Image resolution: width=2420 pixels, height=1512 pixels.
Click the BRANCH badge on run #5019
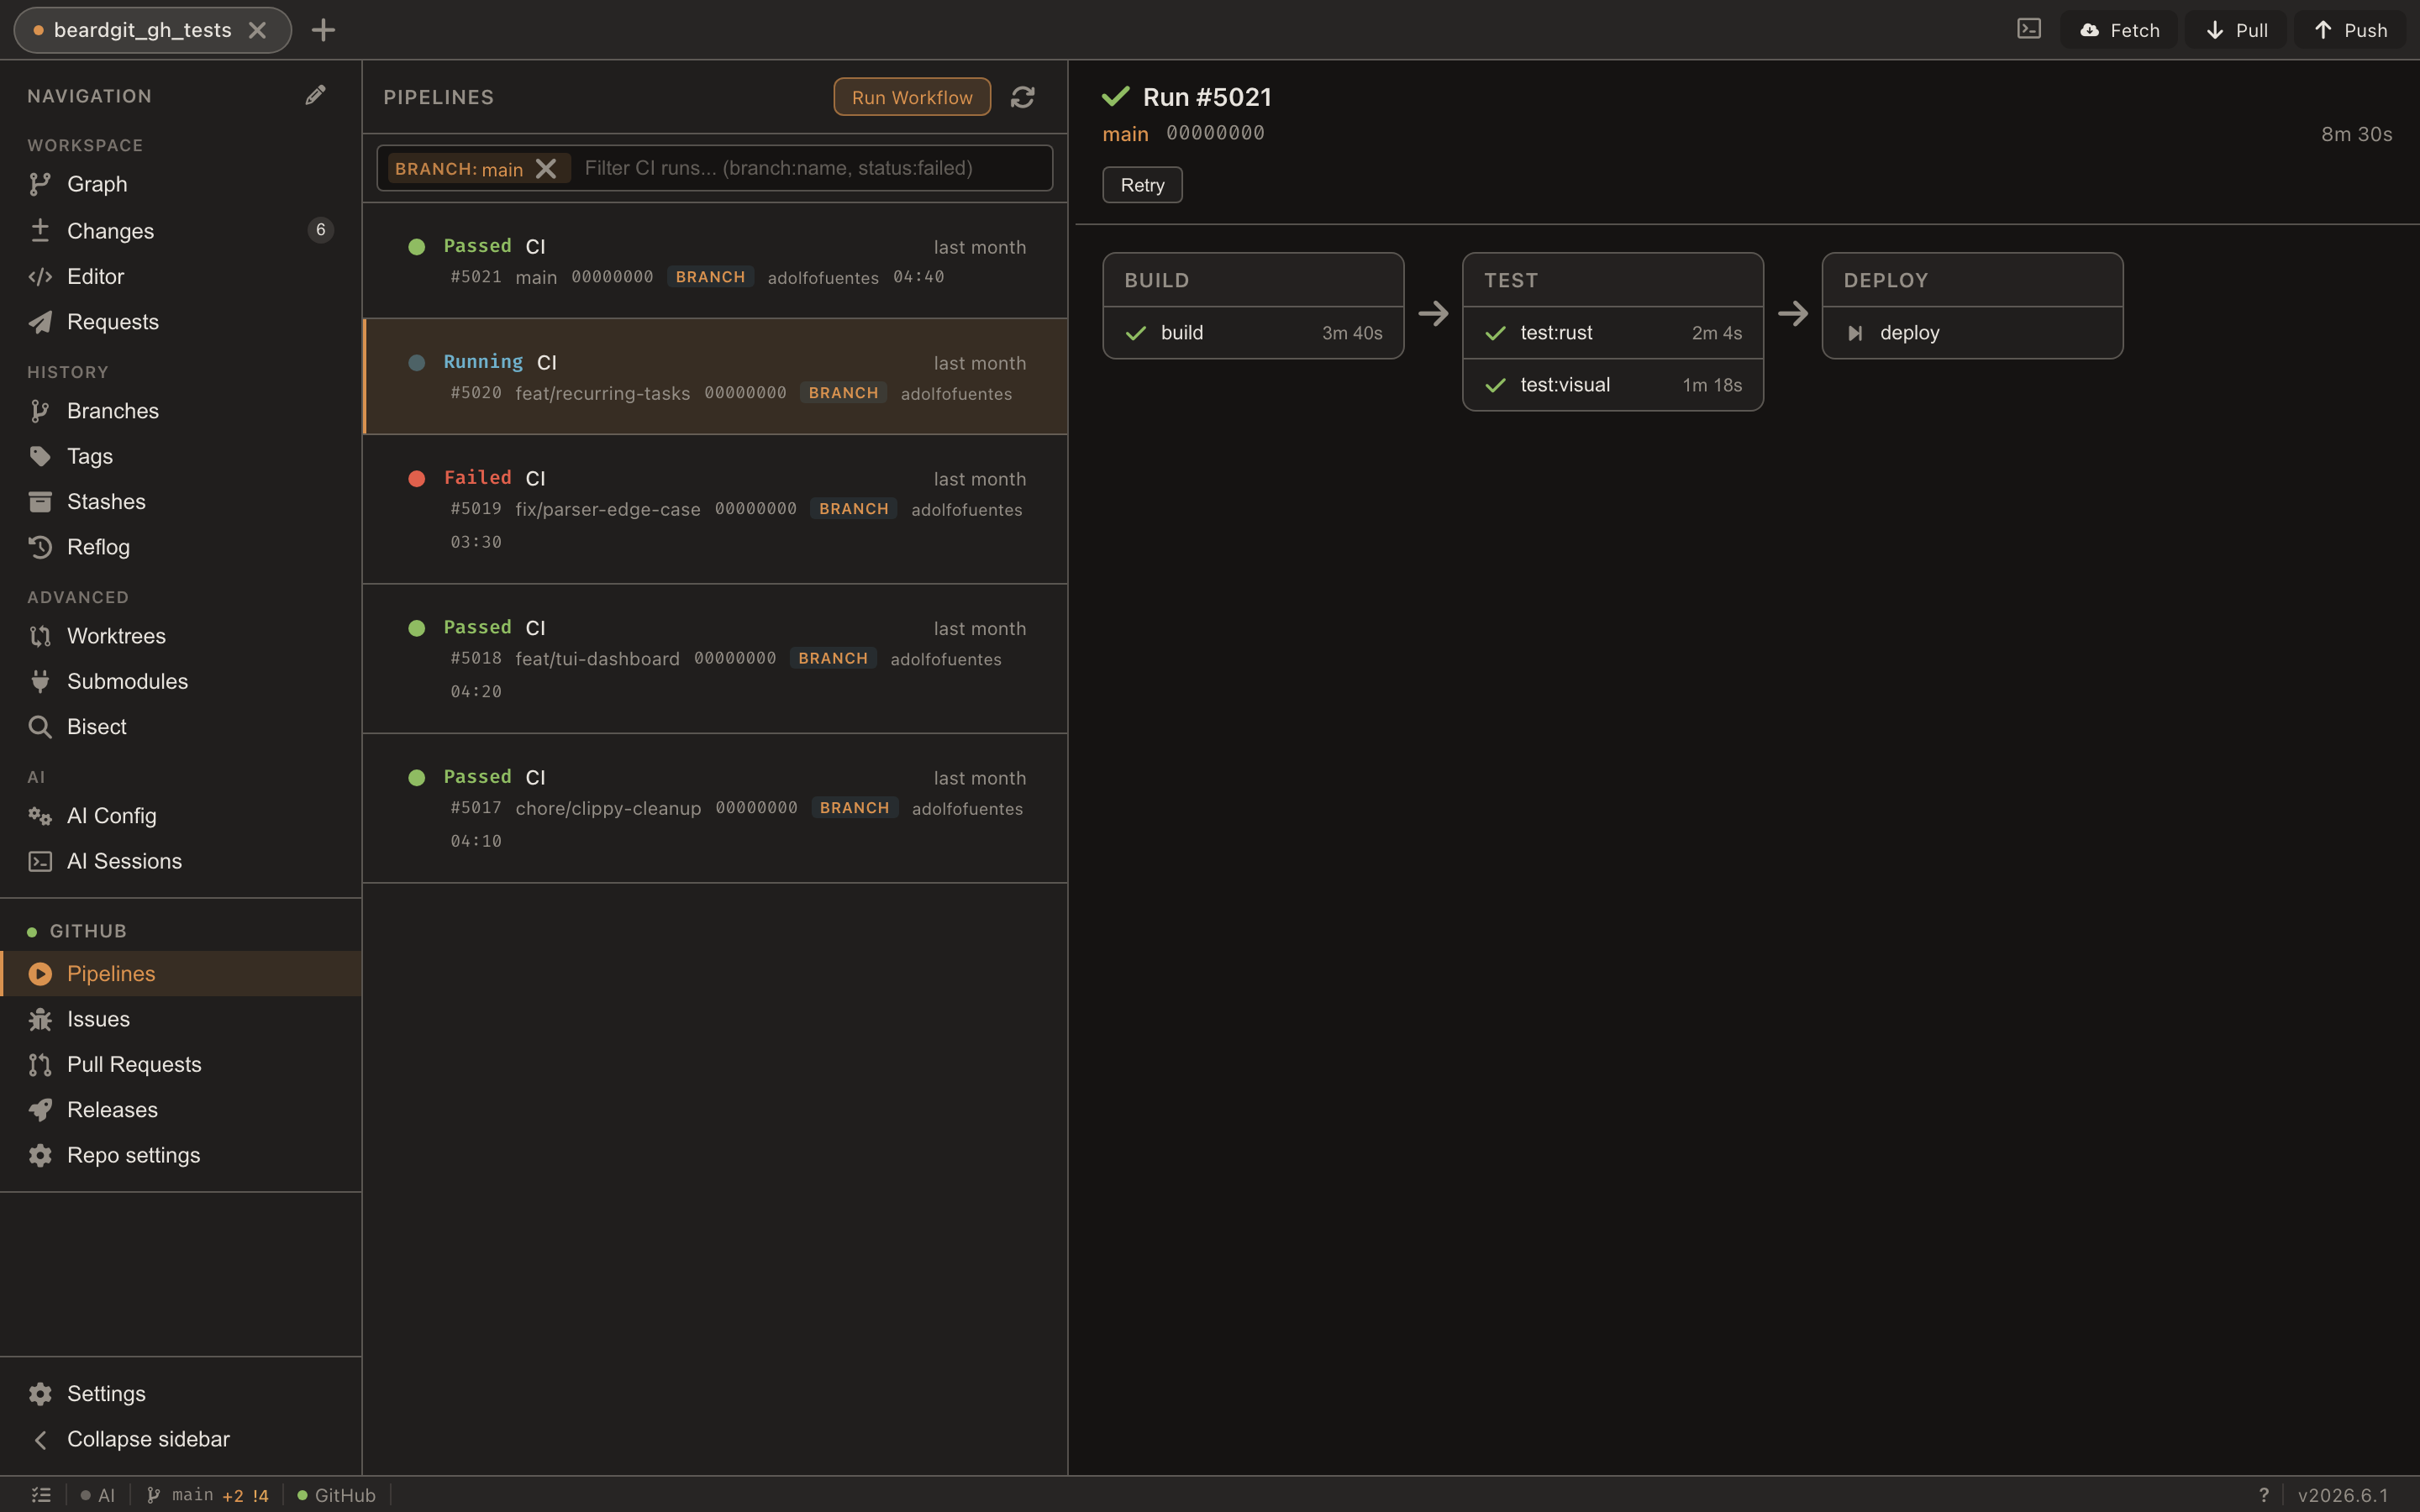[x=854, y=509]
